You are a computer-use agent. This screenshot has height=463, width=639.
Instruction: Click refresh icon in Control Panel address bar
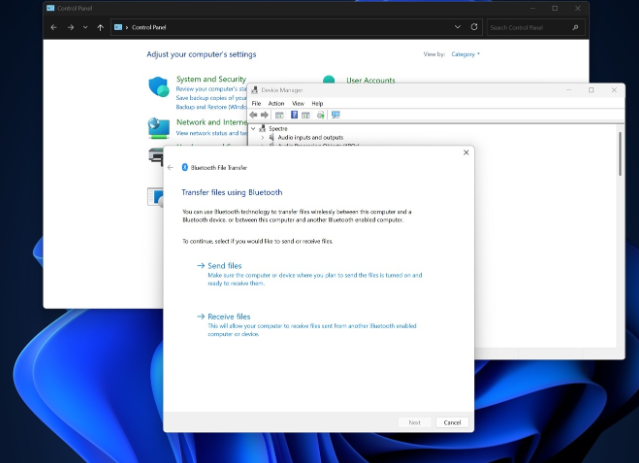click(x=474, y=27)
